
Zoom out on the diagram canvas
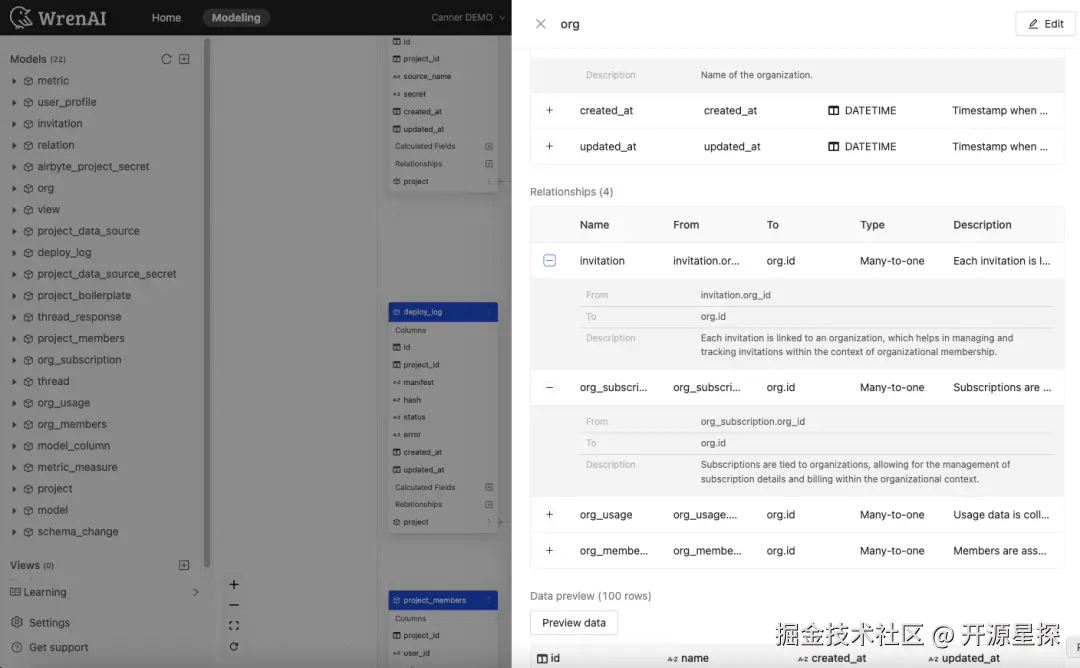[234, 605]
